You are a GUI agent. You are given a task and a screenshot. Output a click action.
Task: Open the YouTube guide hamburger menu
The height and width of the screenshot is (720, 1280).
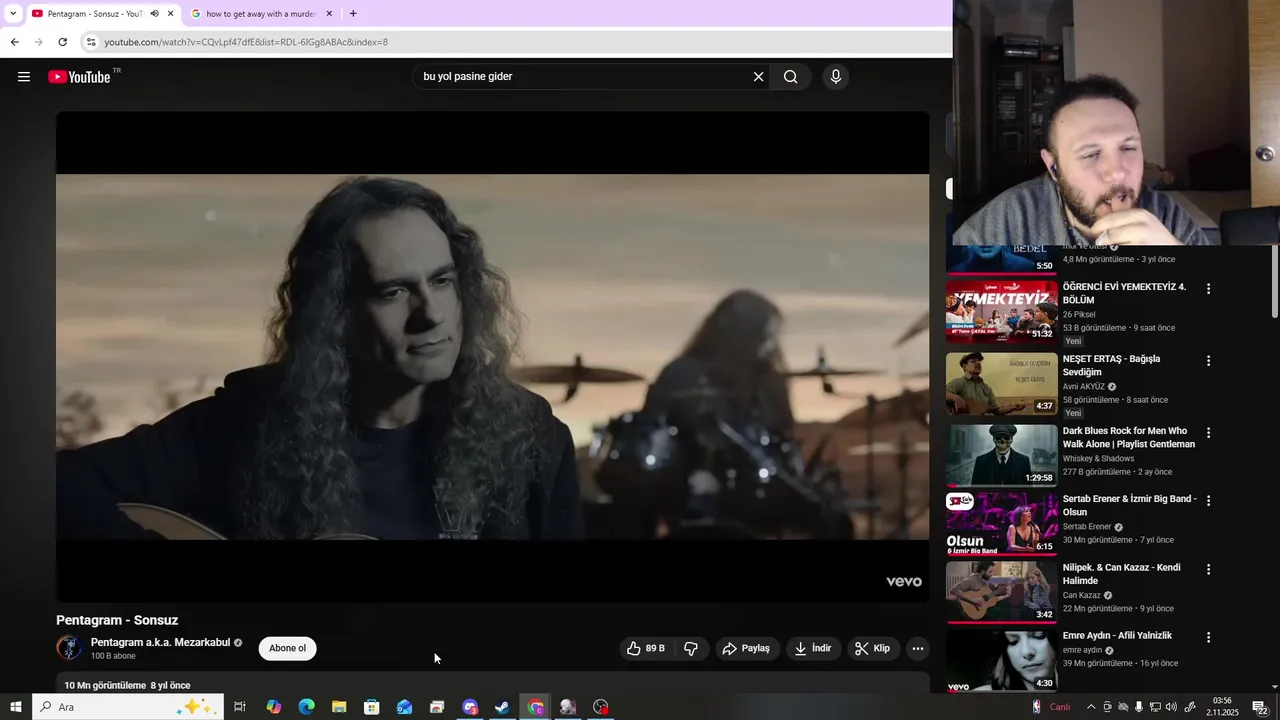tap(24, 77)
